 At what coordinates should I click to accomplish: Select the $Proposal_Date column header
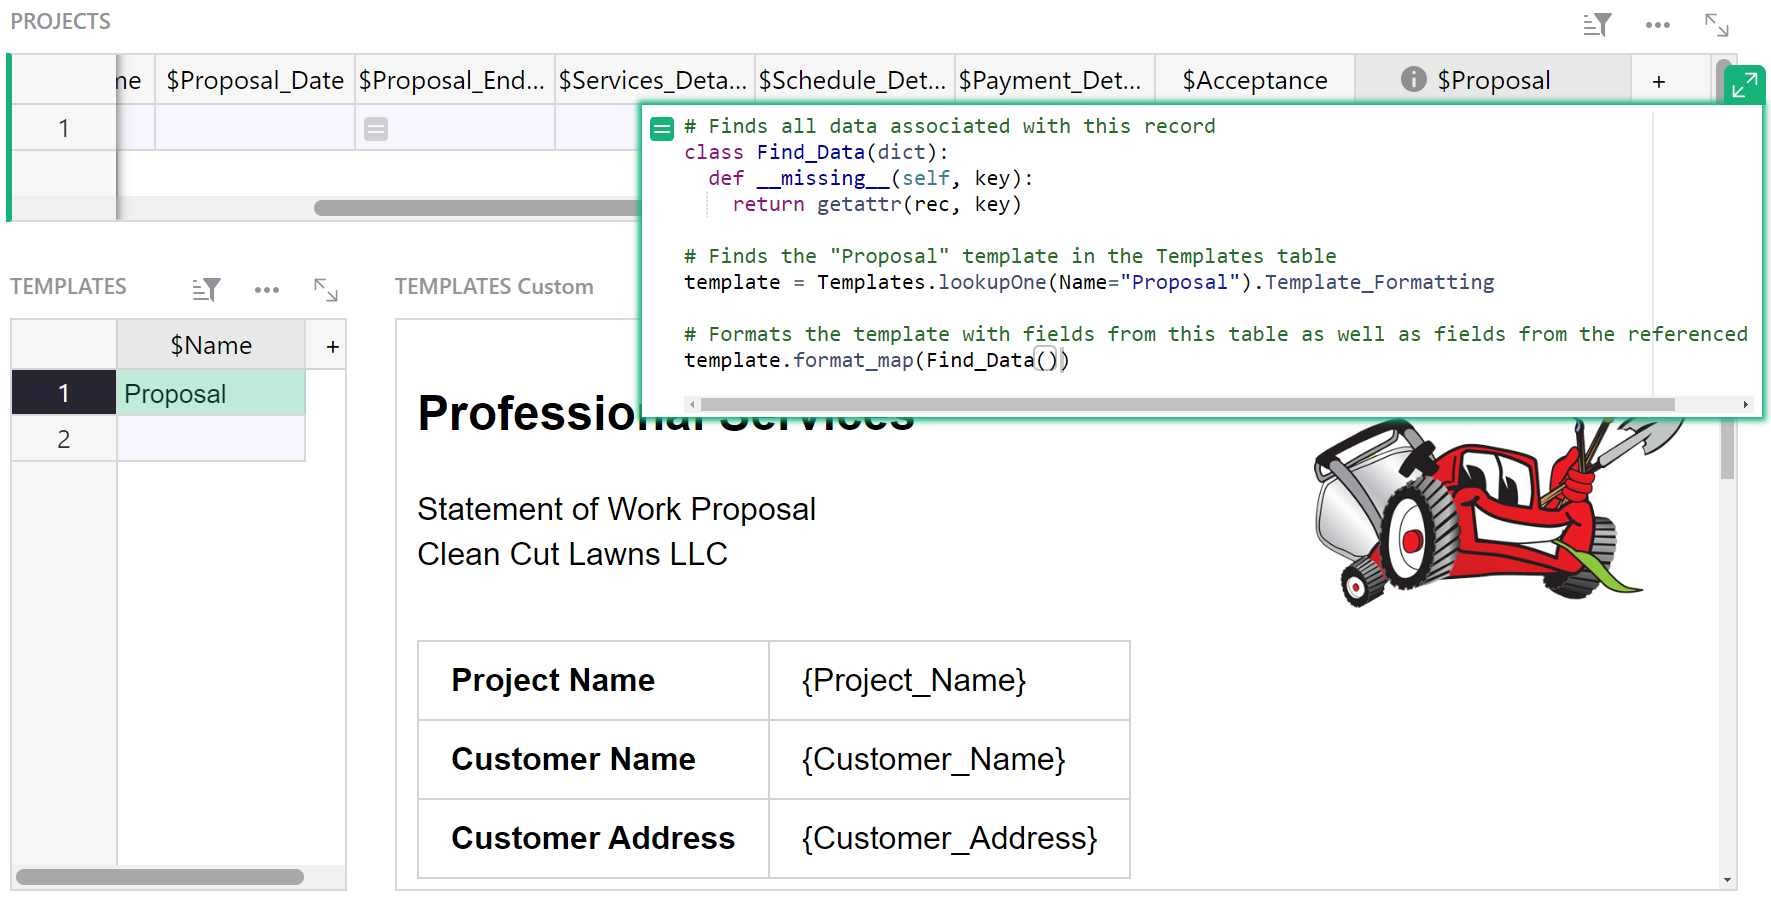click(255, 80)
